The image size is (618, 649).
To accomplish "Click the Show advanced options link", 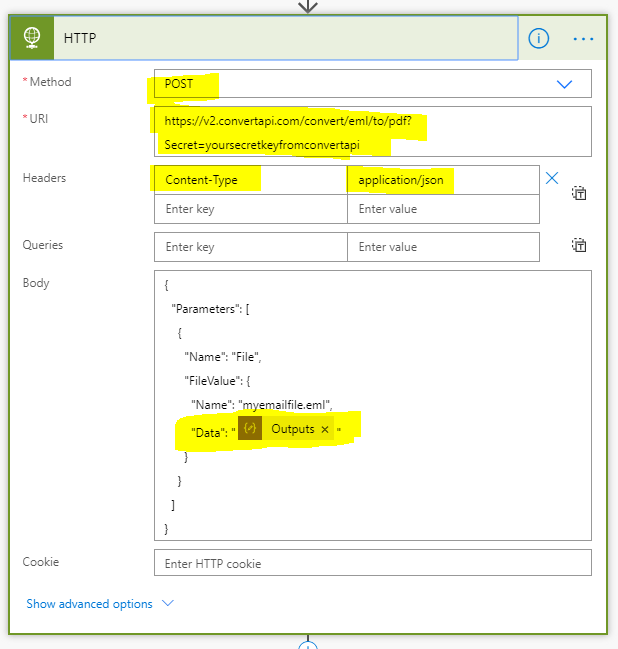I will click(x=90, y=604).
